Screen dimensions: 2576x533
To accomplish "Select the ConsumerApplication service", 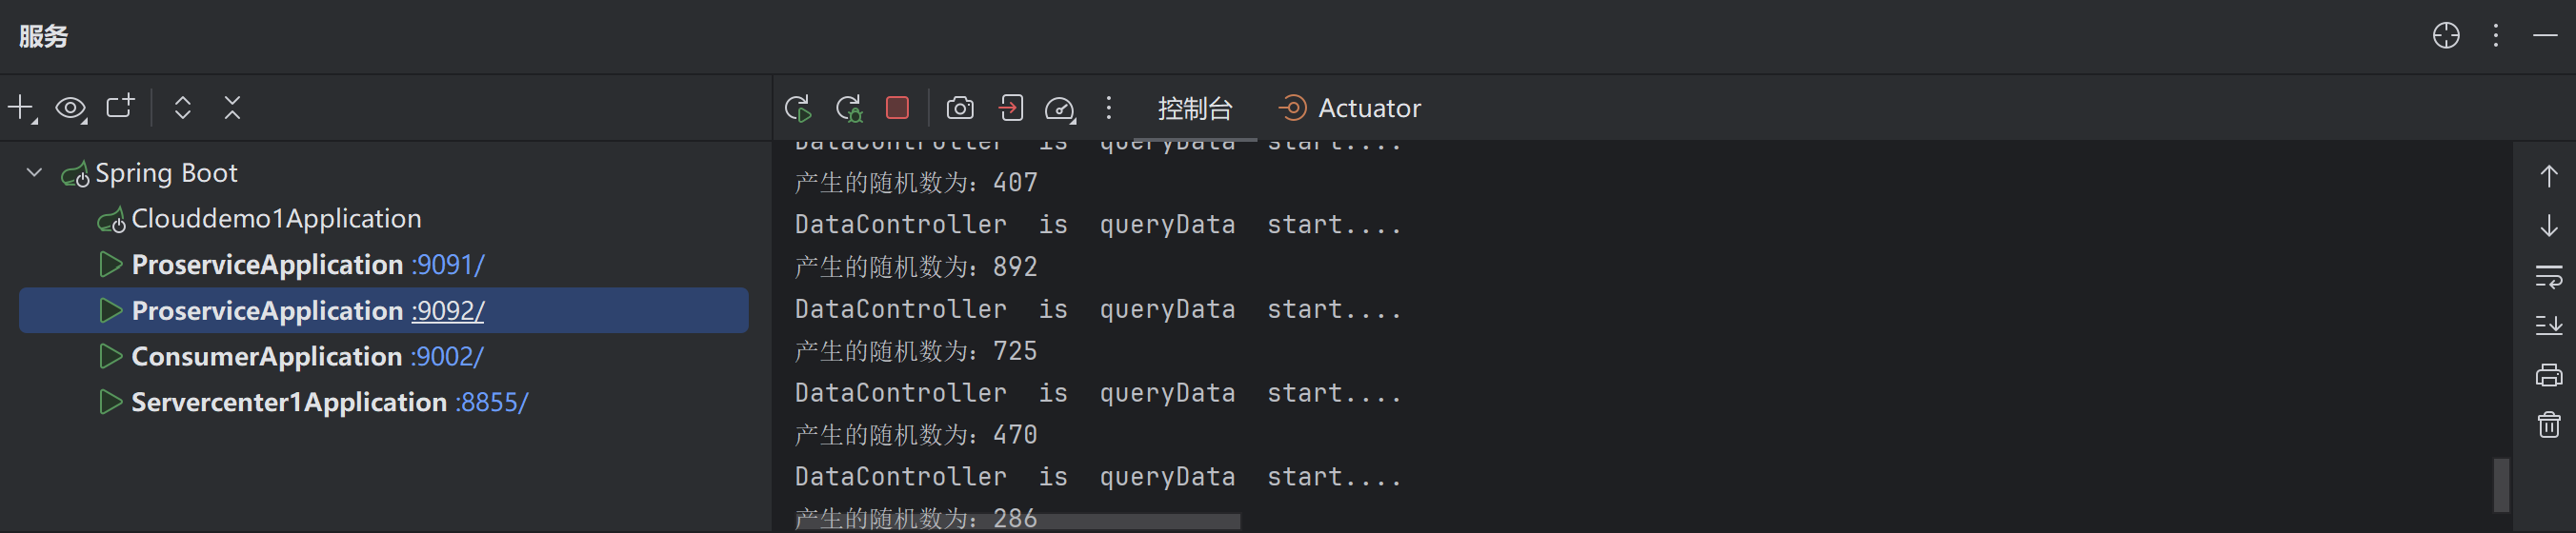I will pos(267,357).
